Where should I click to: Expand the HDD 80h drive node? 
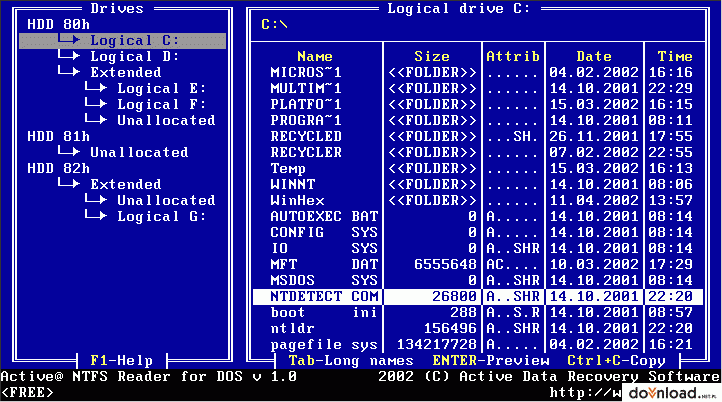[54, 24]
